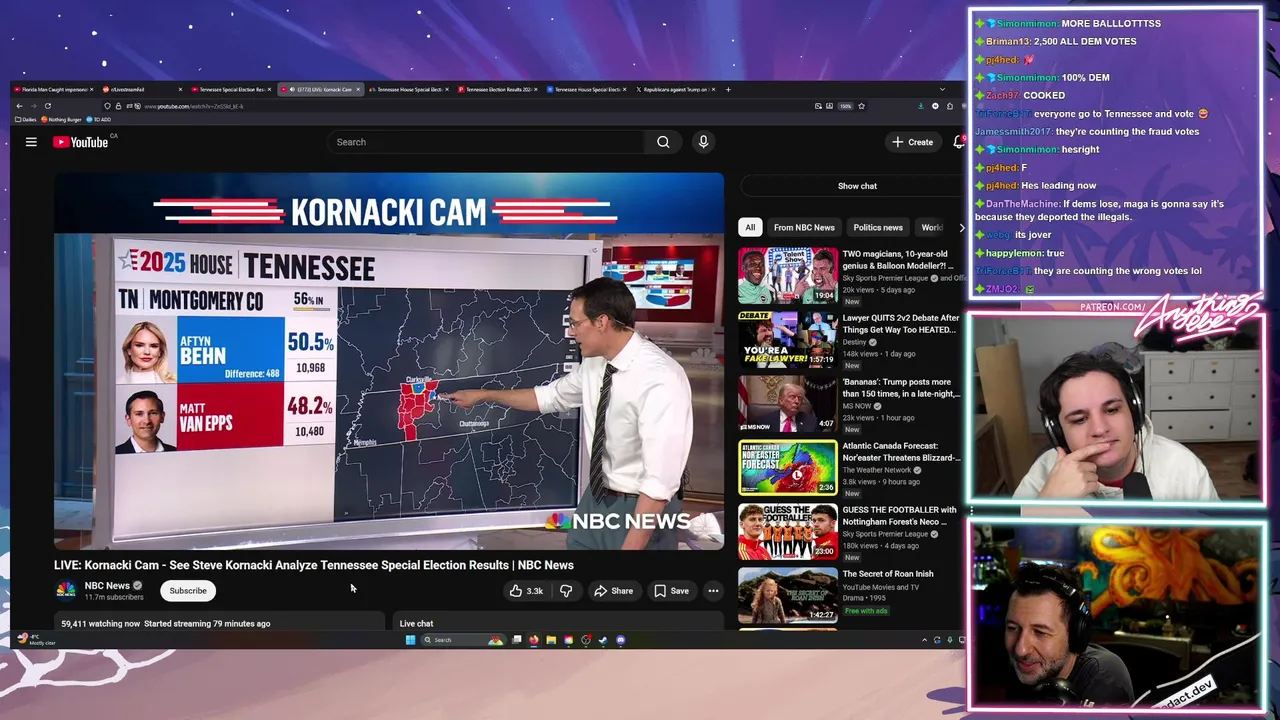1280x720 pixels.
Task: Open Steam from the taskbar
Action: (x=603, y=640)
